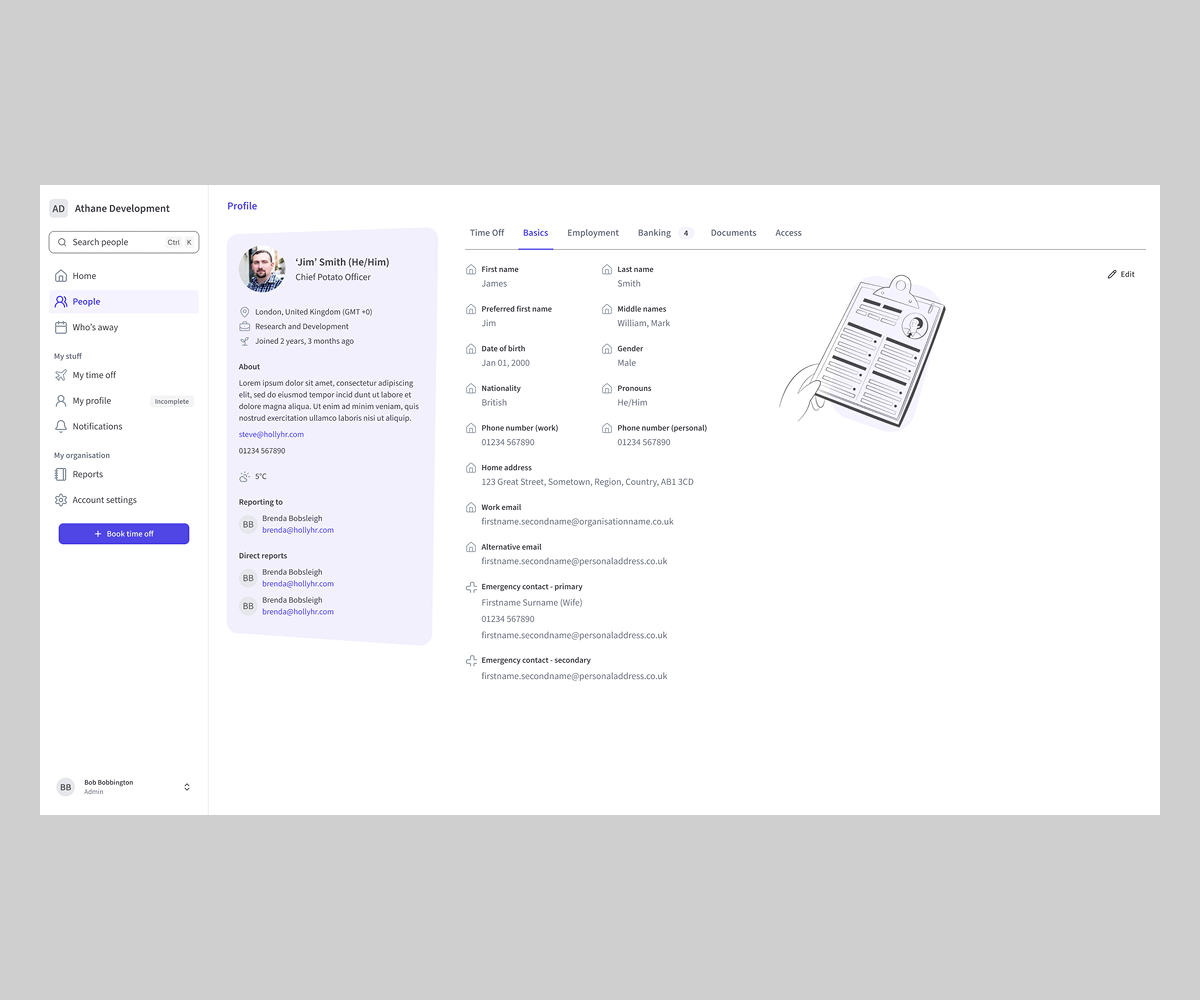Screen dimensions: 1200x1000
Task: Open the Documents tab
Action: [733, 233]
